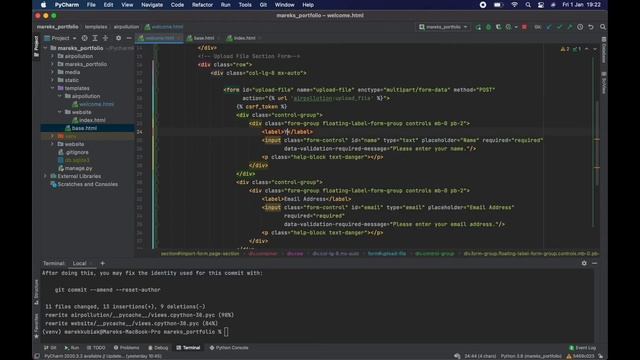
Task: Open the Project view selector dropdown
Action: 60,38
